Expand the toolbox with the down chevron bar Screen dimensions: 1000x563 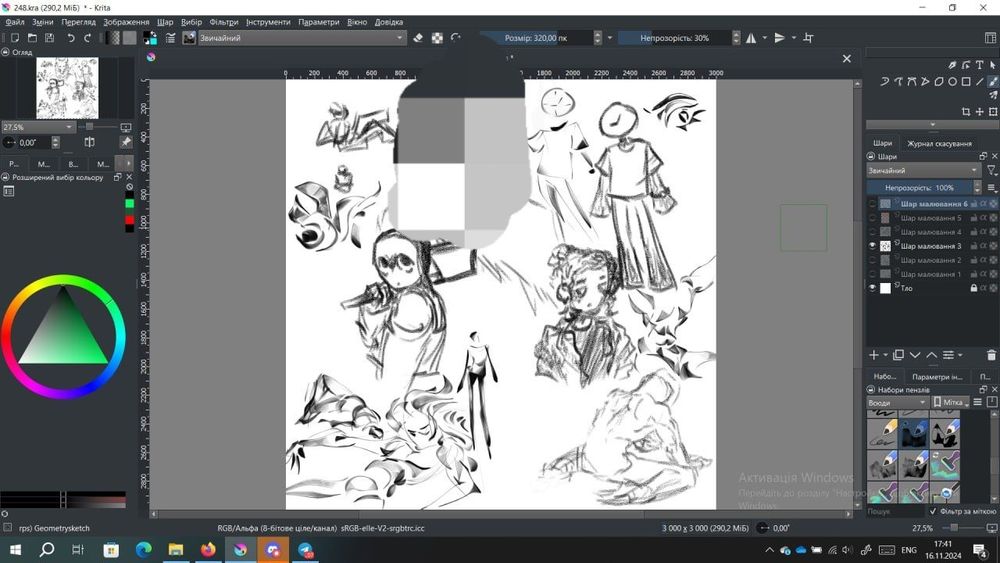[932, 125]
